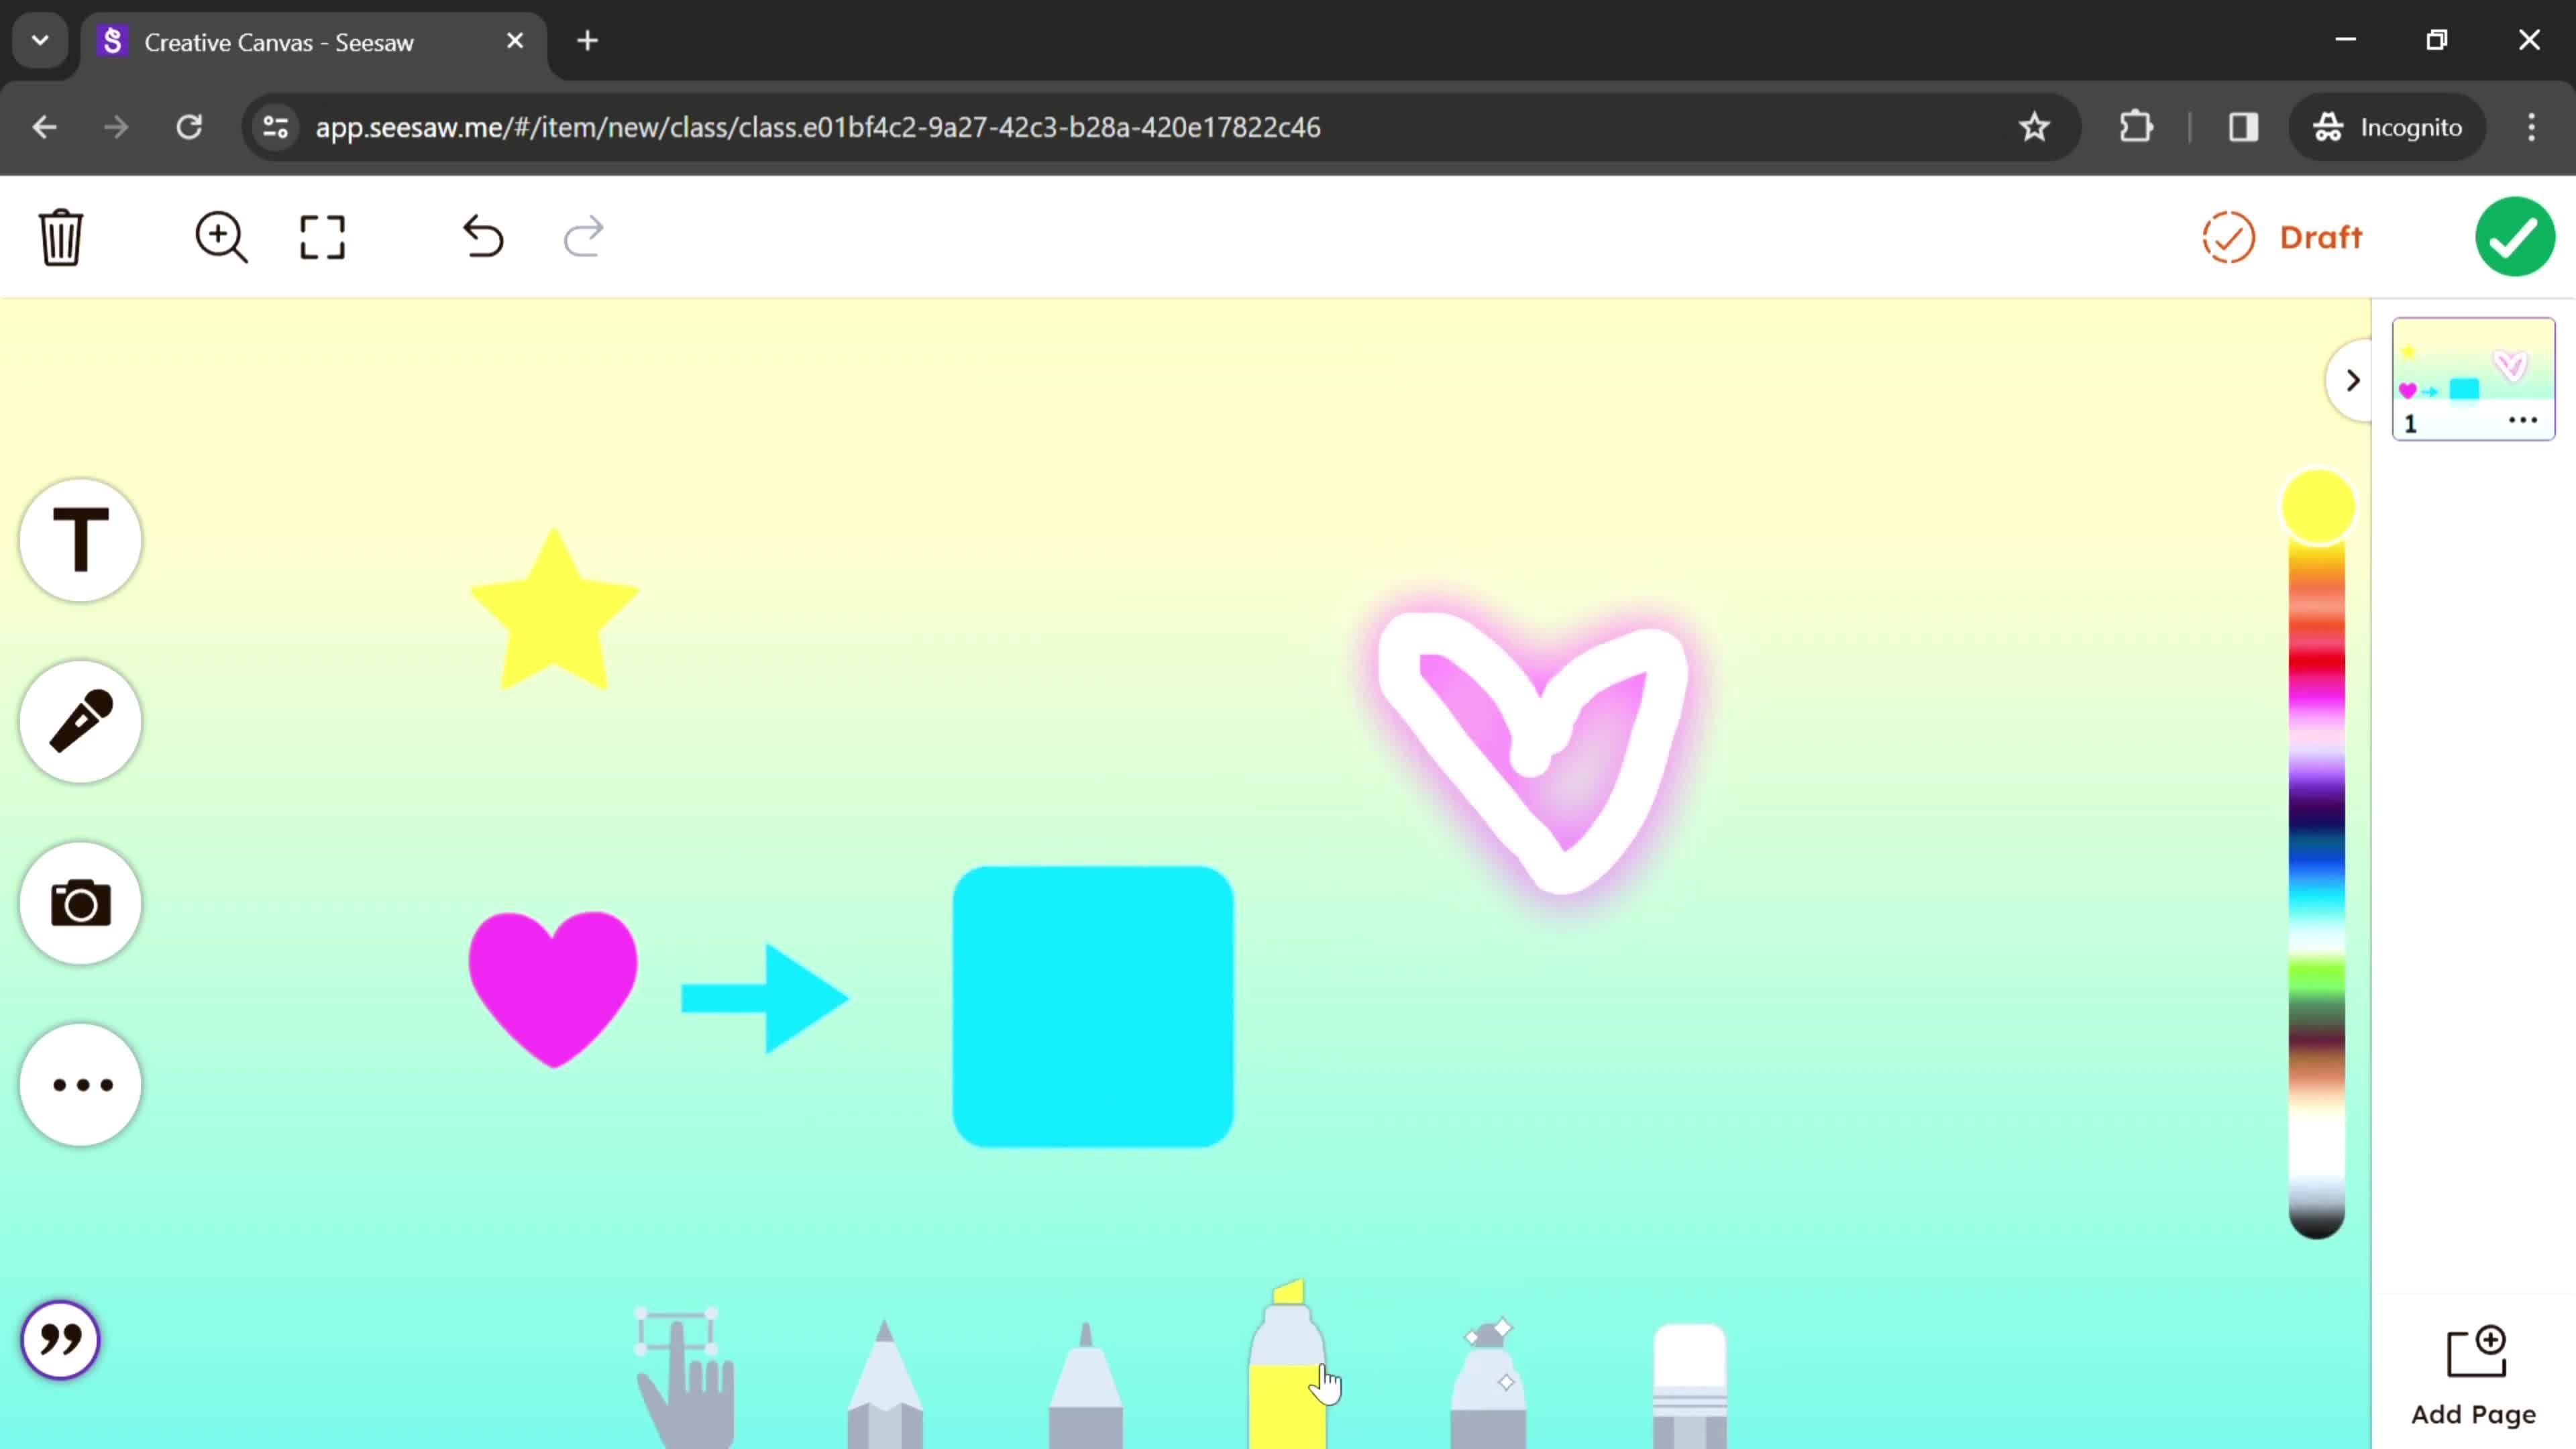Click the green checkmark to finish
The width and height of the screenshot is (2576, 1449).
[2515, 237]
